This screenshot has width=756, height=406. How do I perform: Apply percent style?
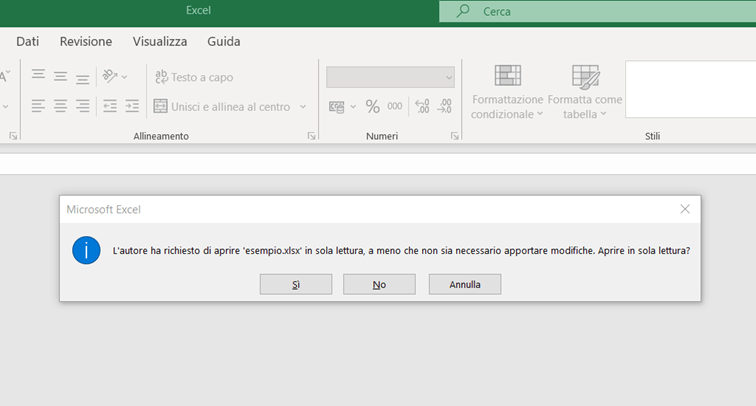[372, 107]
